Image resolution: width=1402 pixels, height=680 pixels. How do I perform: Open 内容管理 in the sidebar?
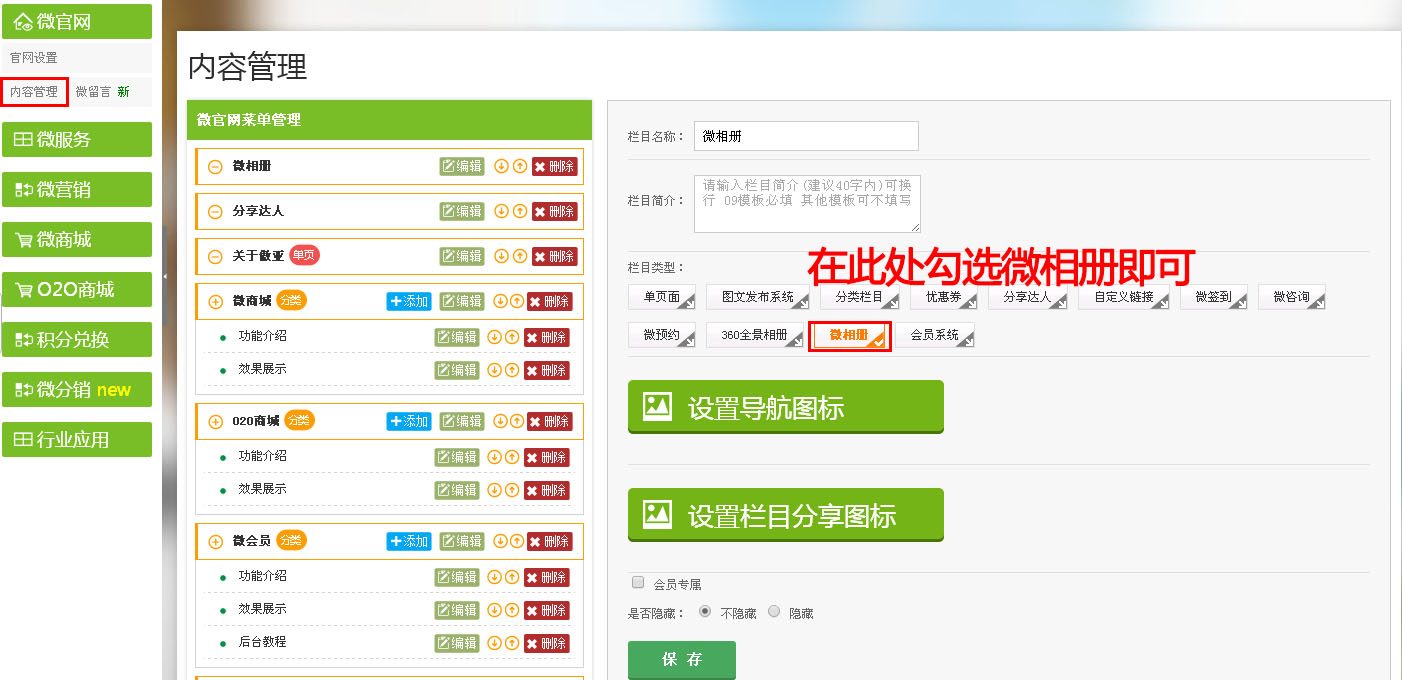coord(34,92)
